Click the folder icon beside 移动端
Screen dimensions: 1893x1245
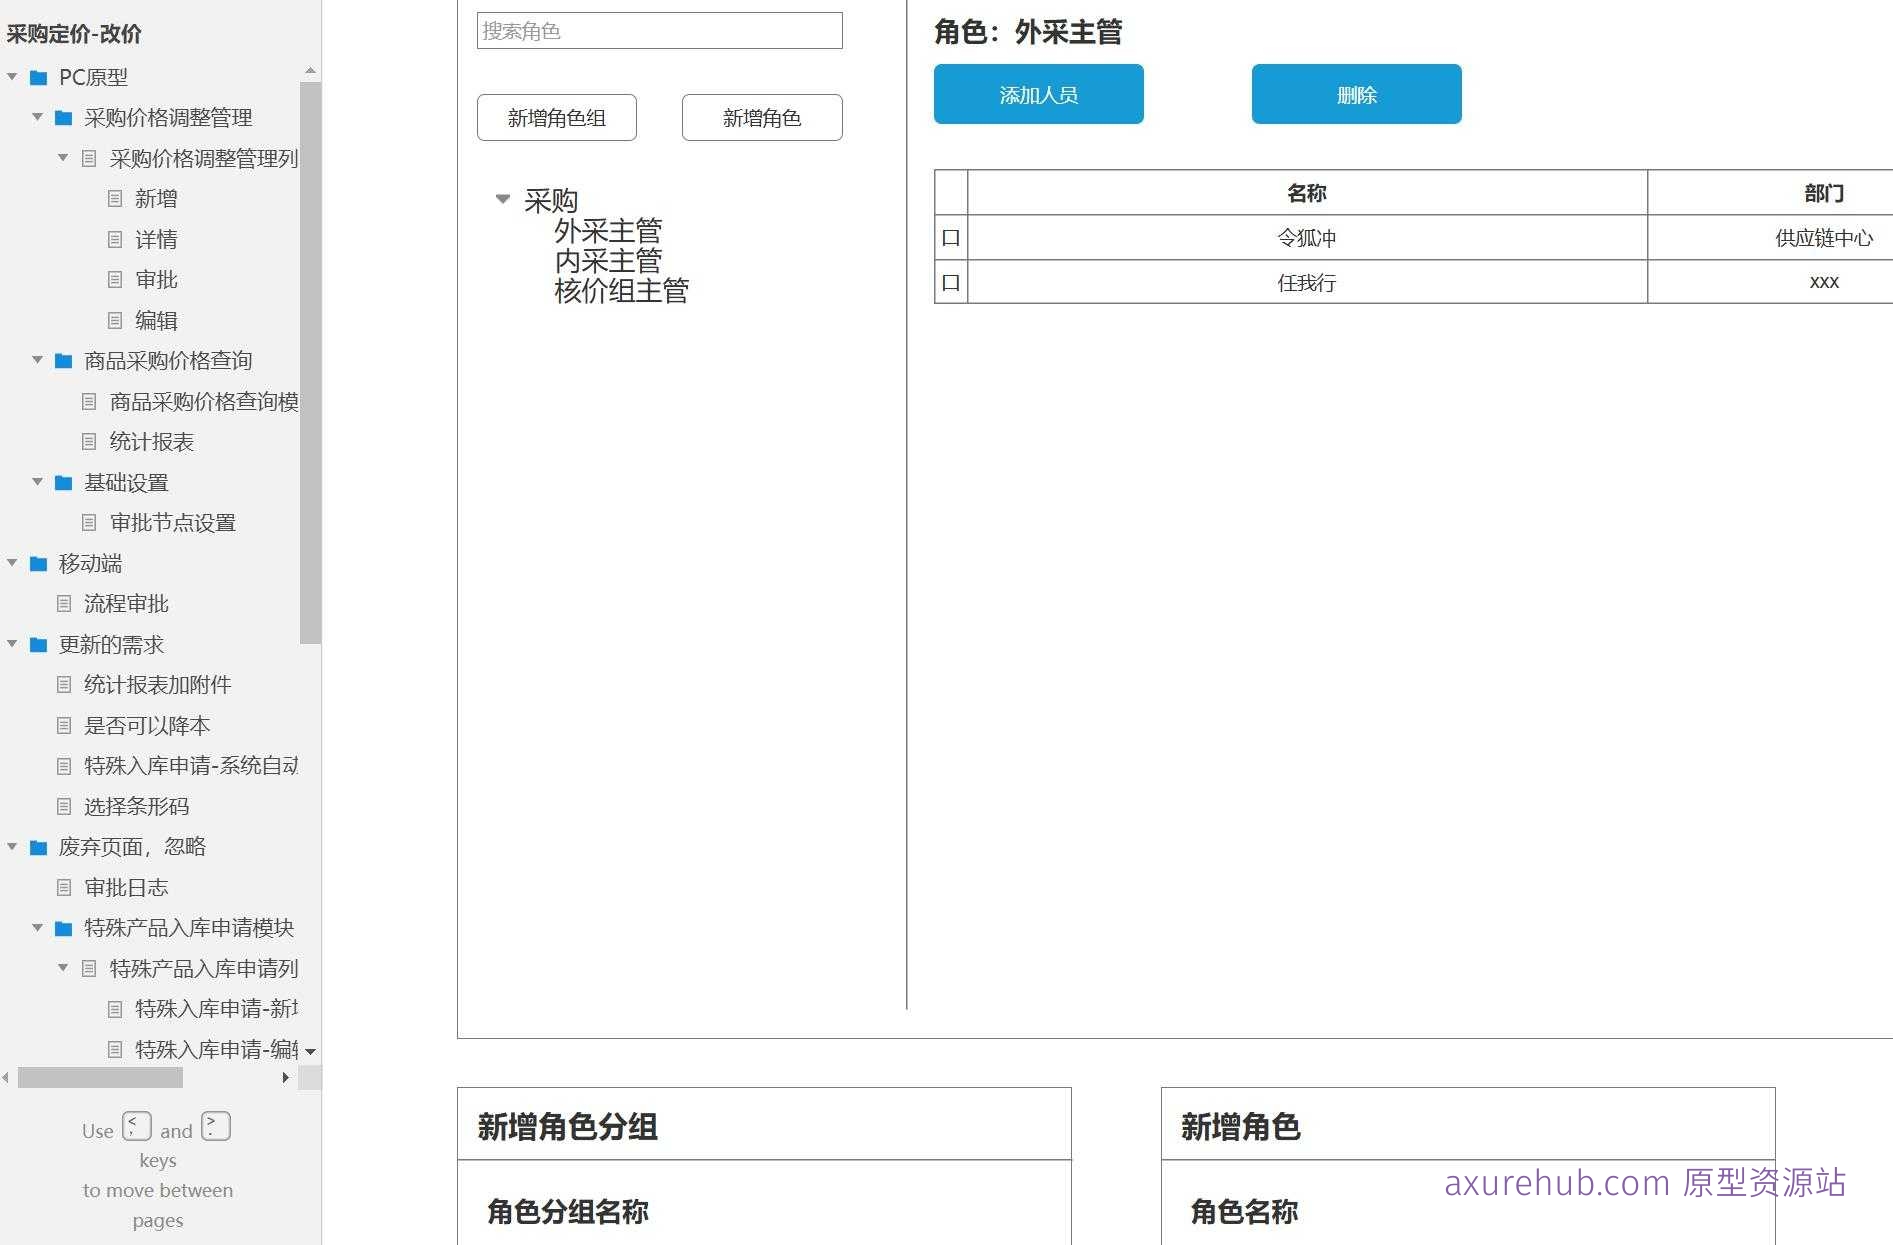tap(37, 563)
